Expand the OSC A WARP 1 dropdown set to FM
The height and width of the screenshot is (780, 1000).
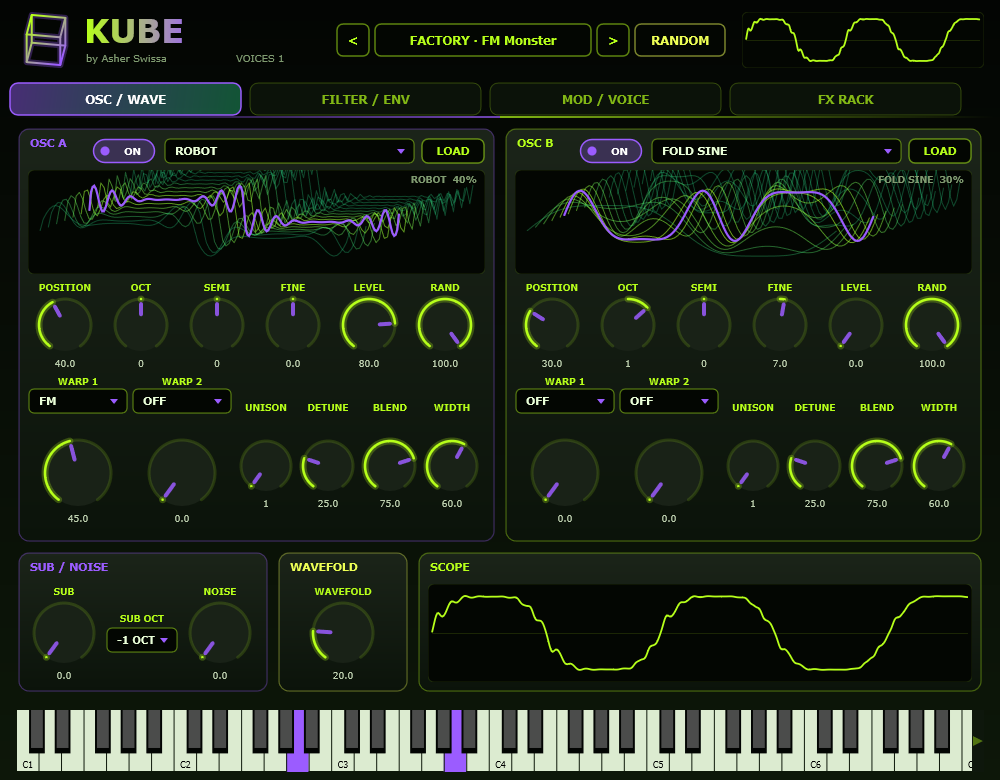78,401
